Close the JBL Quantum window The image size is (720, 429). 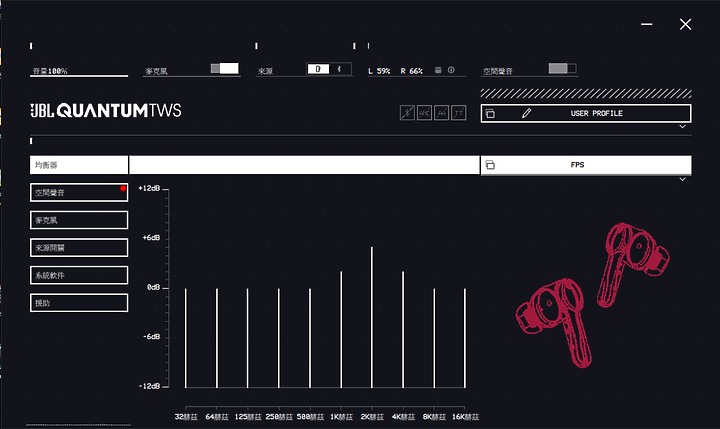[686, 24]
